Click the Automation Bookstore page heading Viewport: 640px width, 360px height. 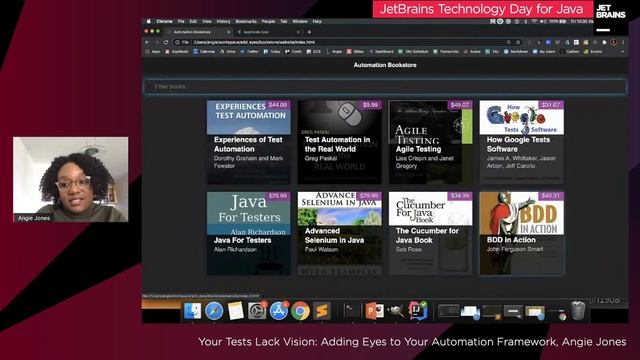point(385,65)
